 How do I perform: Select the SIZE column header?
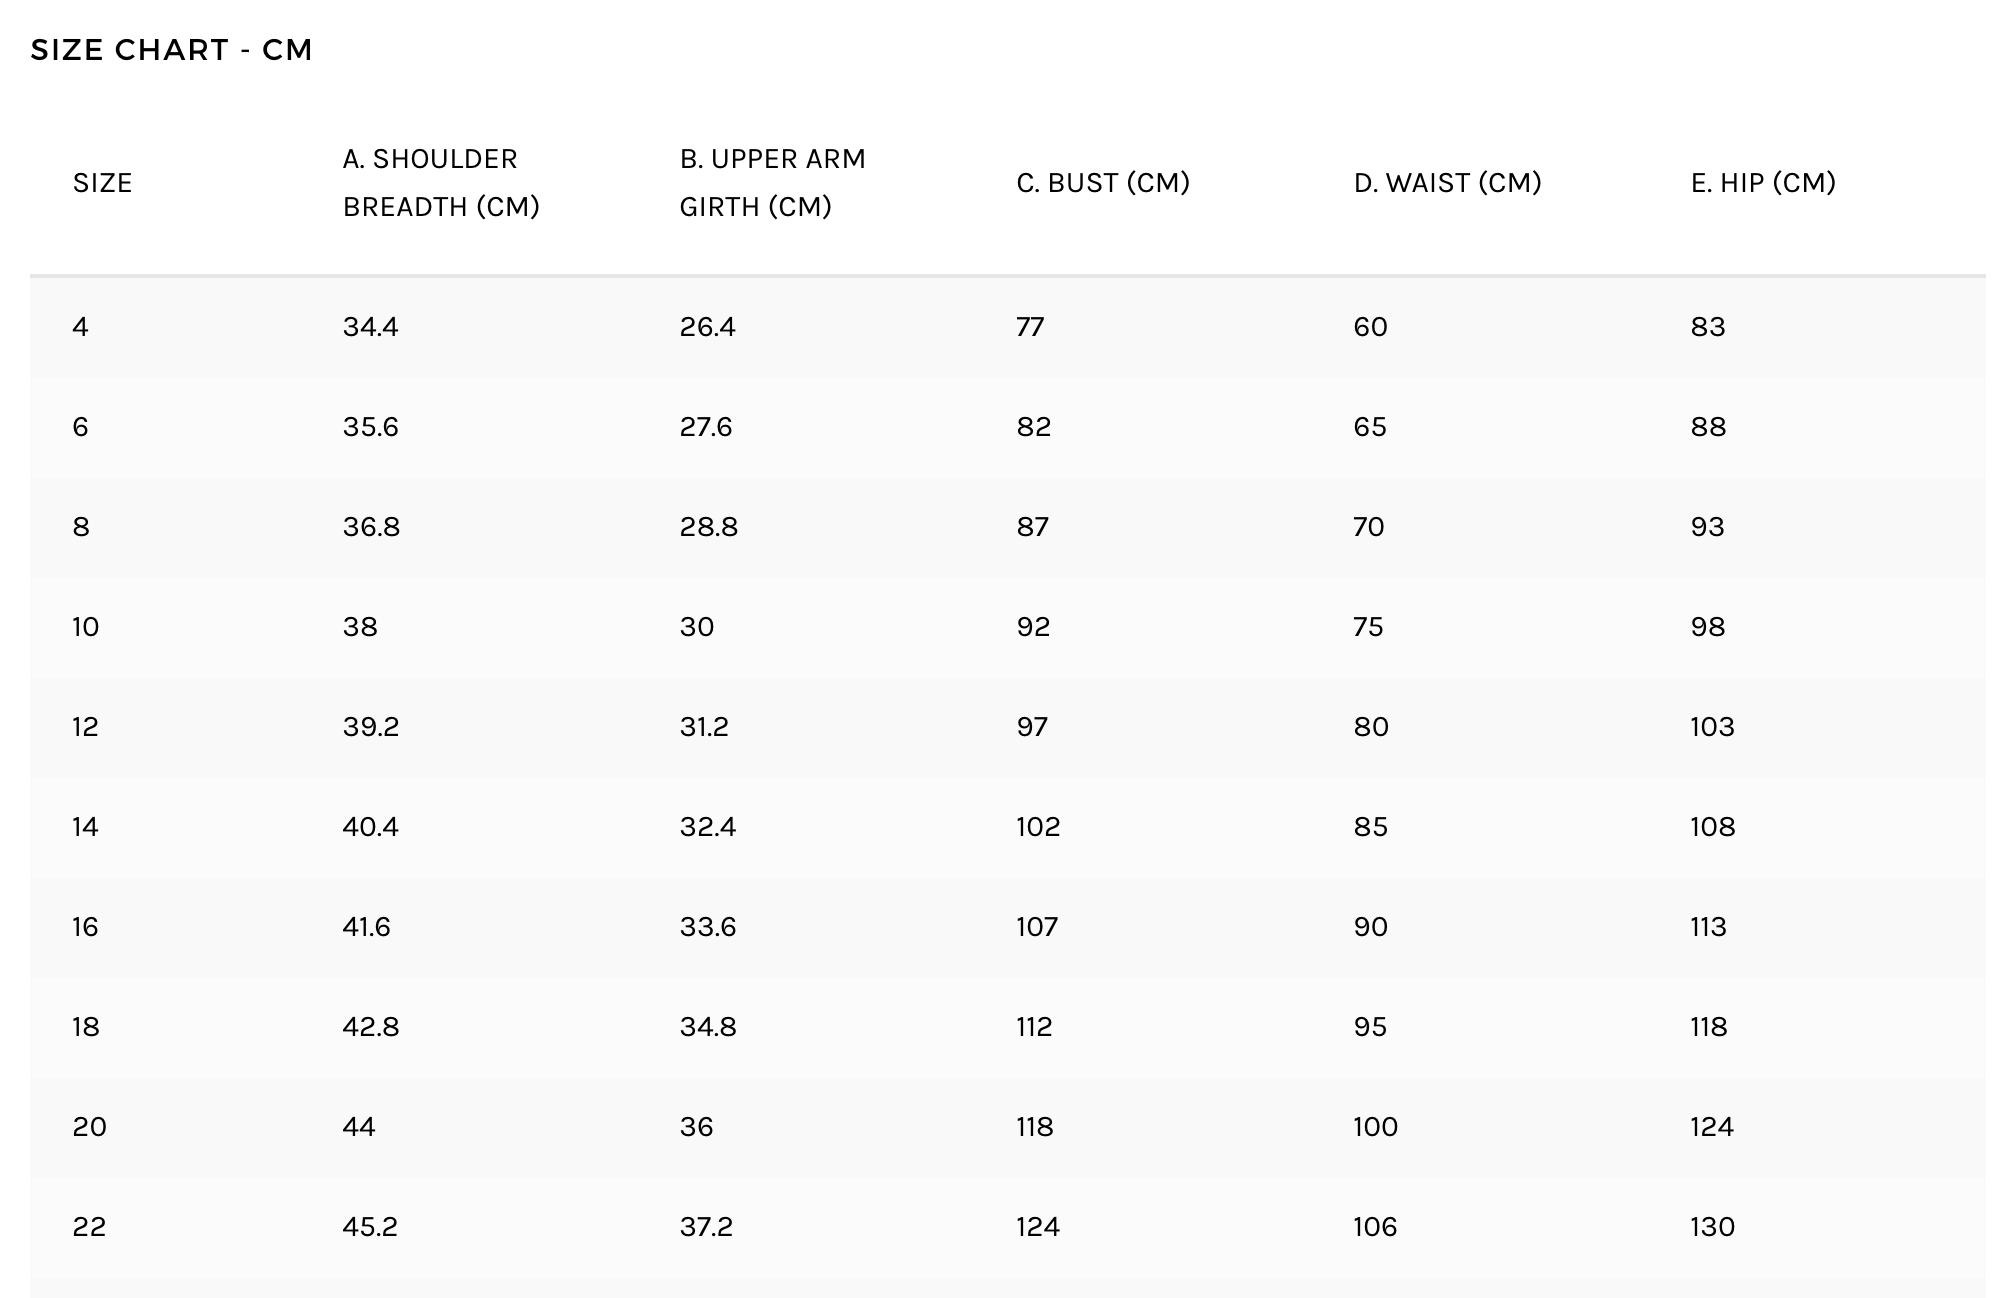point(102,183)
